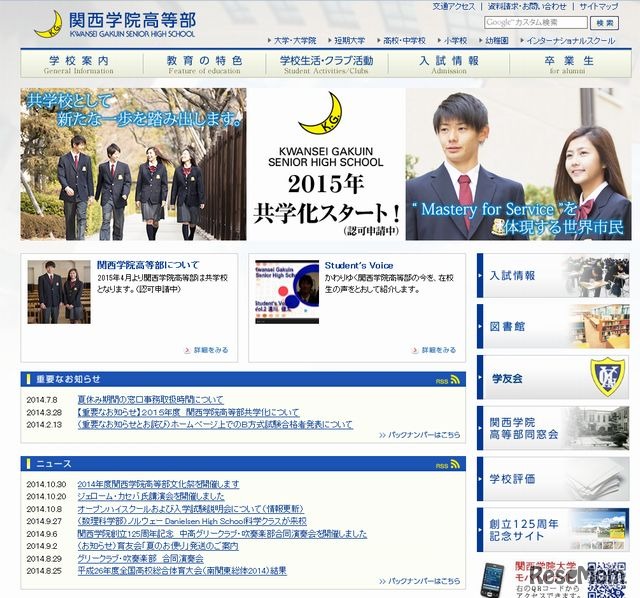Viewport: 640px width, 598px height.
Task: Open news ノルウェー Danielsen High School 科学クラスが来校
Action: [x=192, y=521]
